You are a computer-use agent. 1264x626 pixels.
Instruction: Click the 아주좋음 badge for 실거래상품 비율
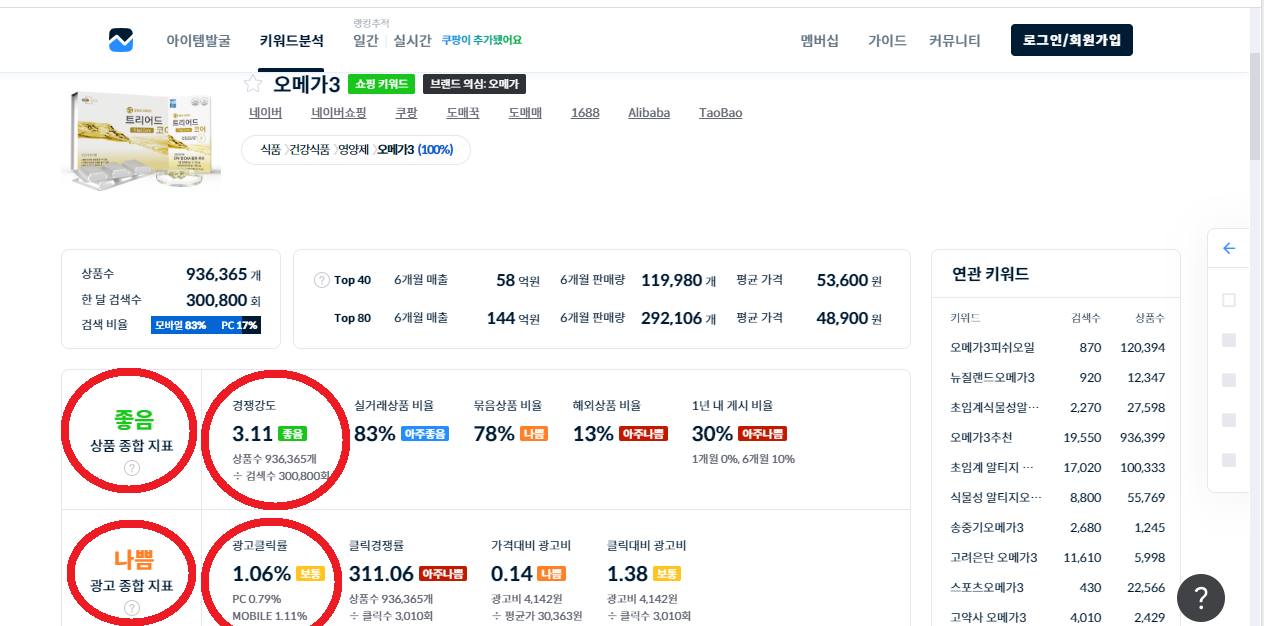point(424,434)
